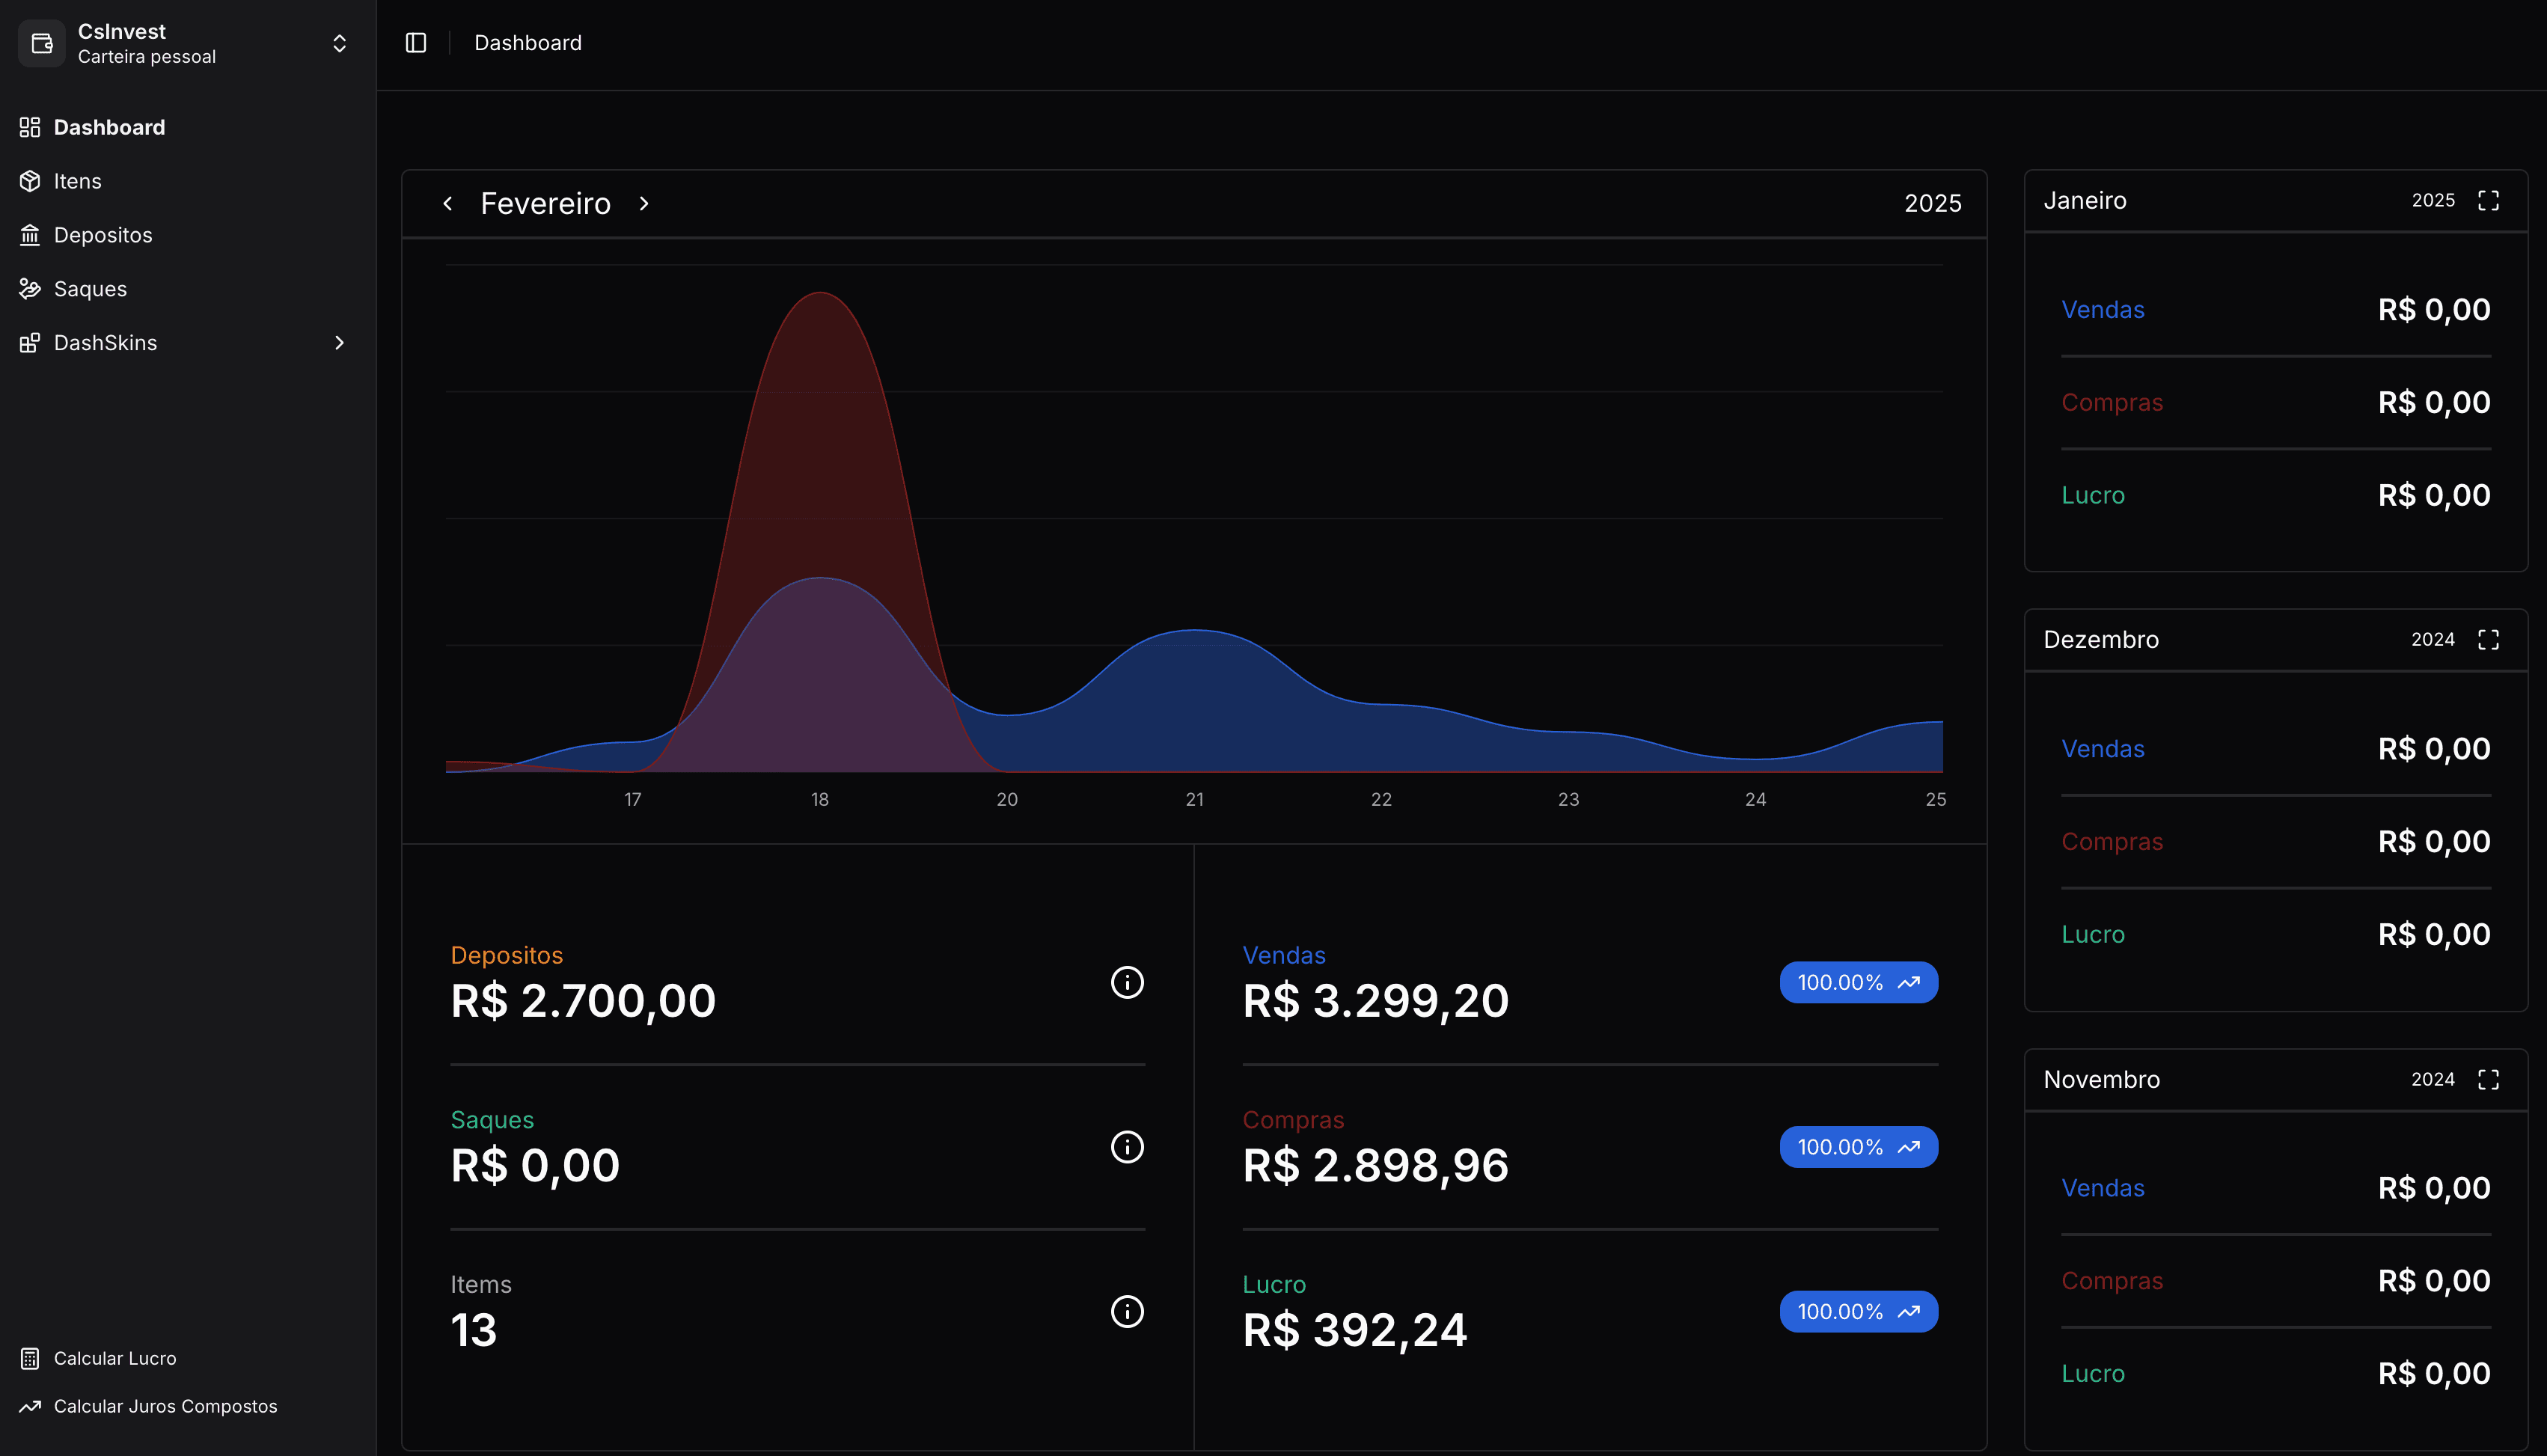The image size is (2547, 1456).
Task: Open the Carteira pessoal account switcher
Action: tap(339, 43)
